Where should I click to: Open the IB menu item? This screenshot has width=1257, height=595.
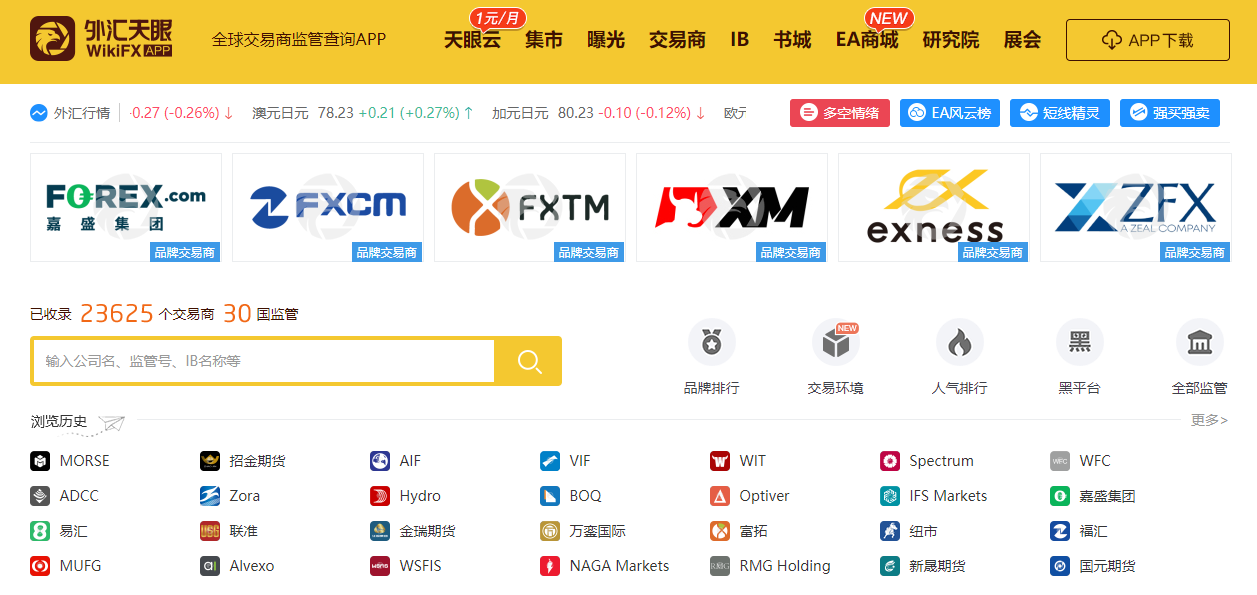(x=740, y=40)
